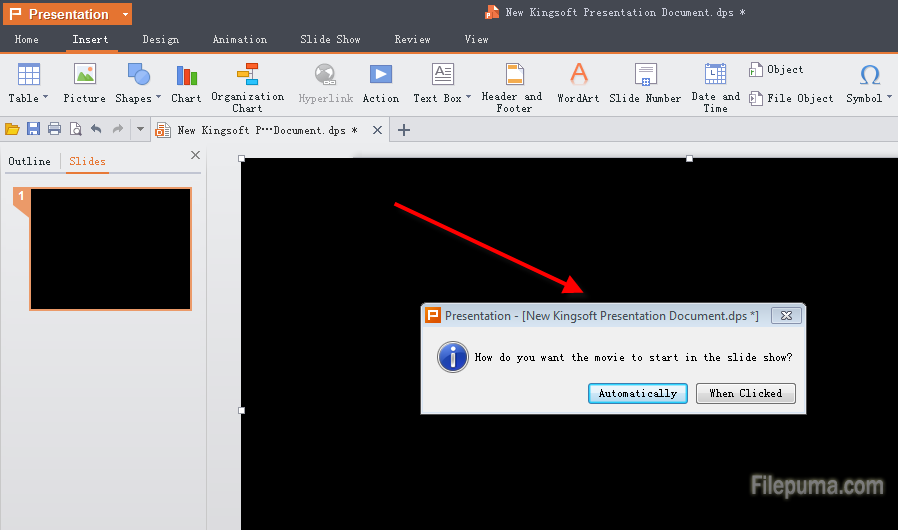
Task: Click the Print icon in quick toolbar
Action: point(54,129)
